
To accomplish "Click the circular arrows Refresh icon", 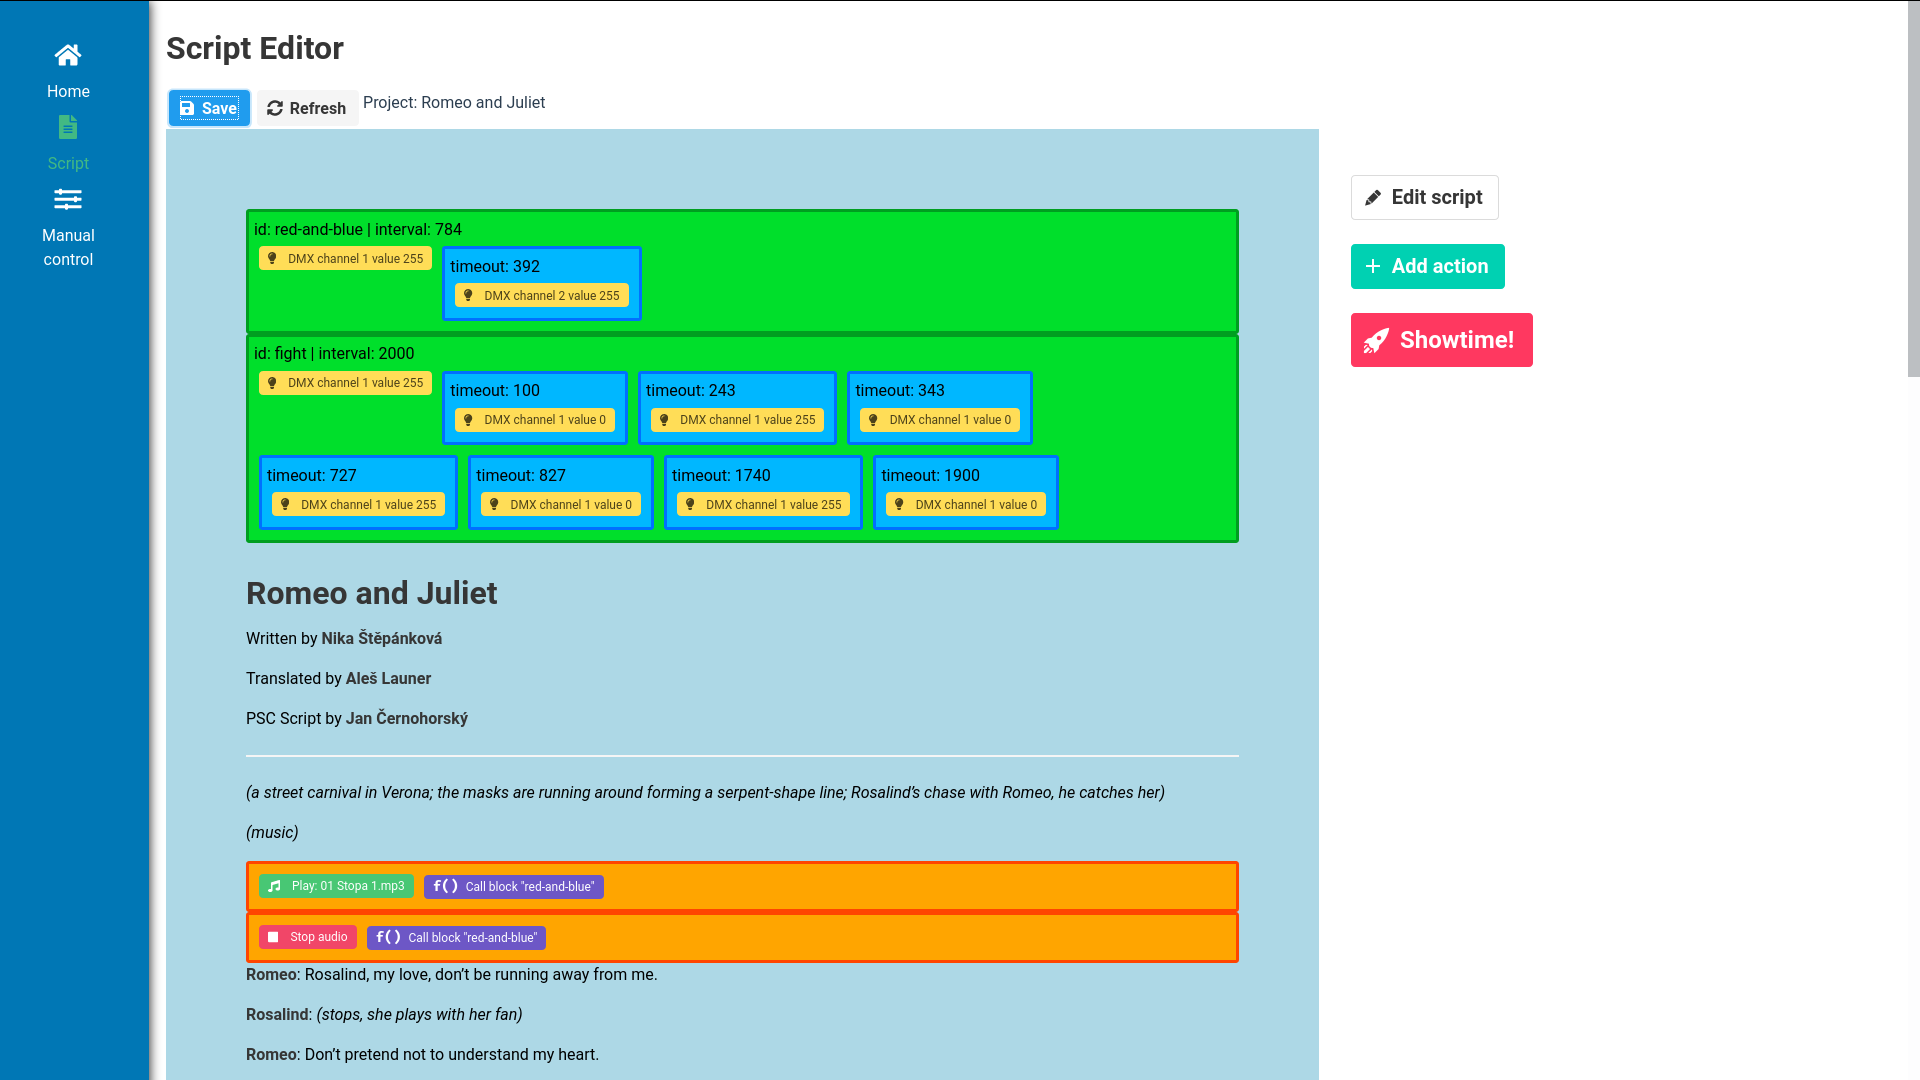I will tap(274, 107).
